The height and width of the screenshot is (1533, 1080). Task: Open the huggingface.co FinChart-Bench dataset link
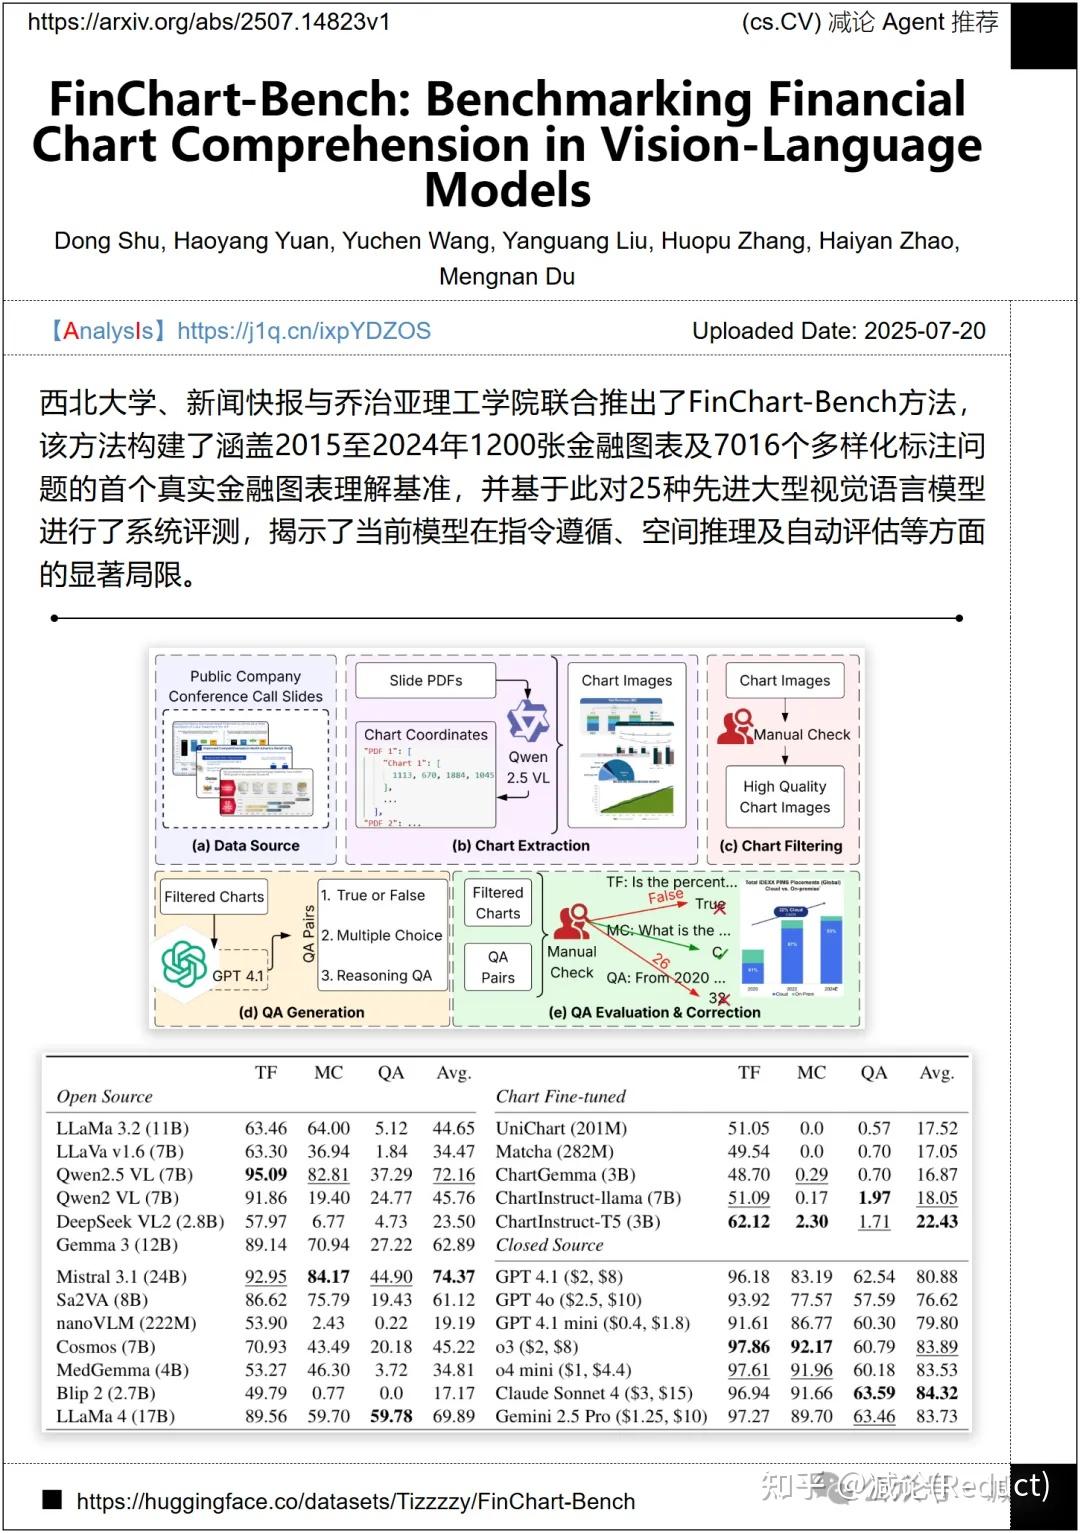(x=355, y=1500)
